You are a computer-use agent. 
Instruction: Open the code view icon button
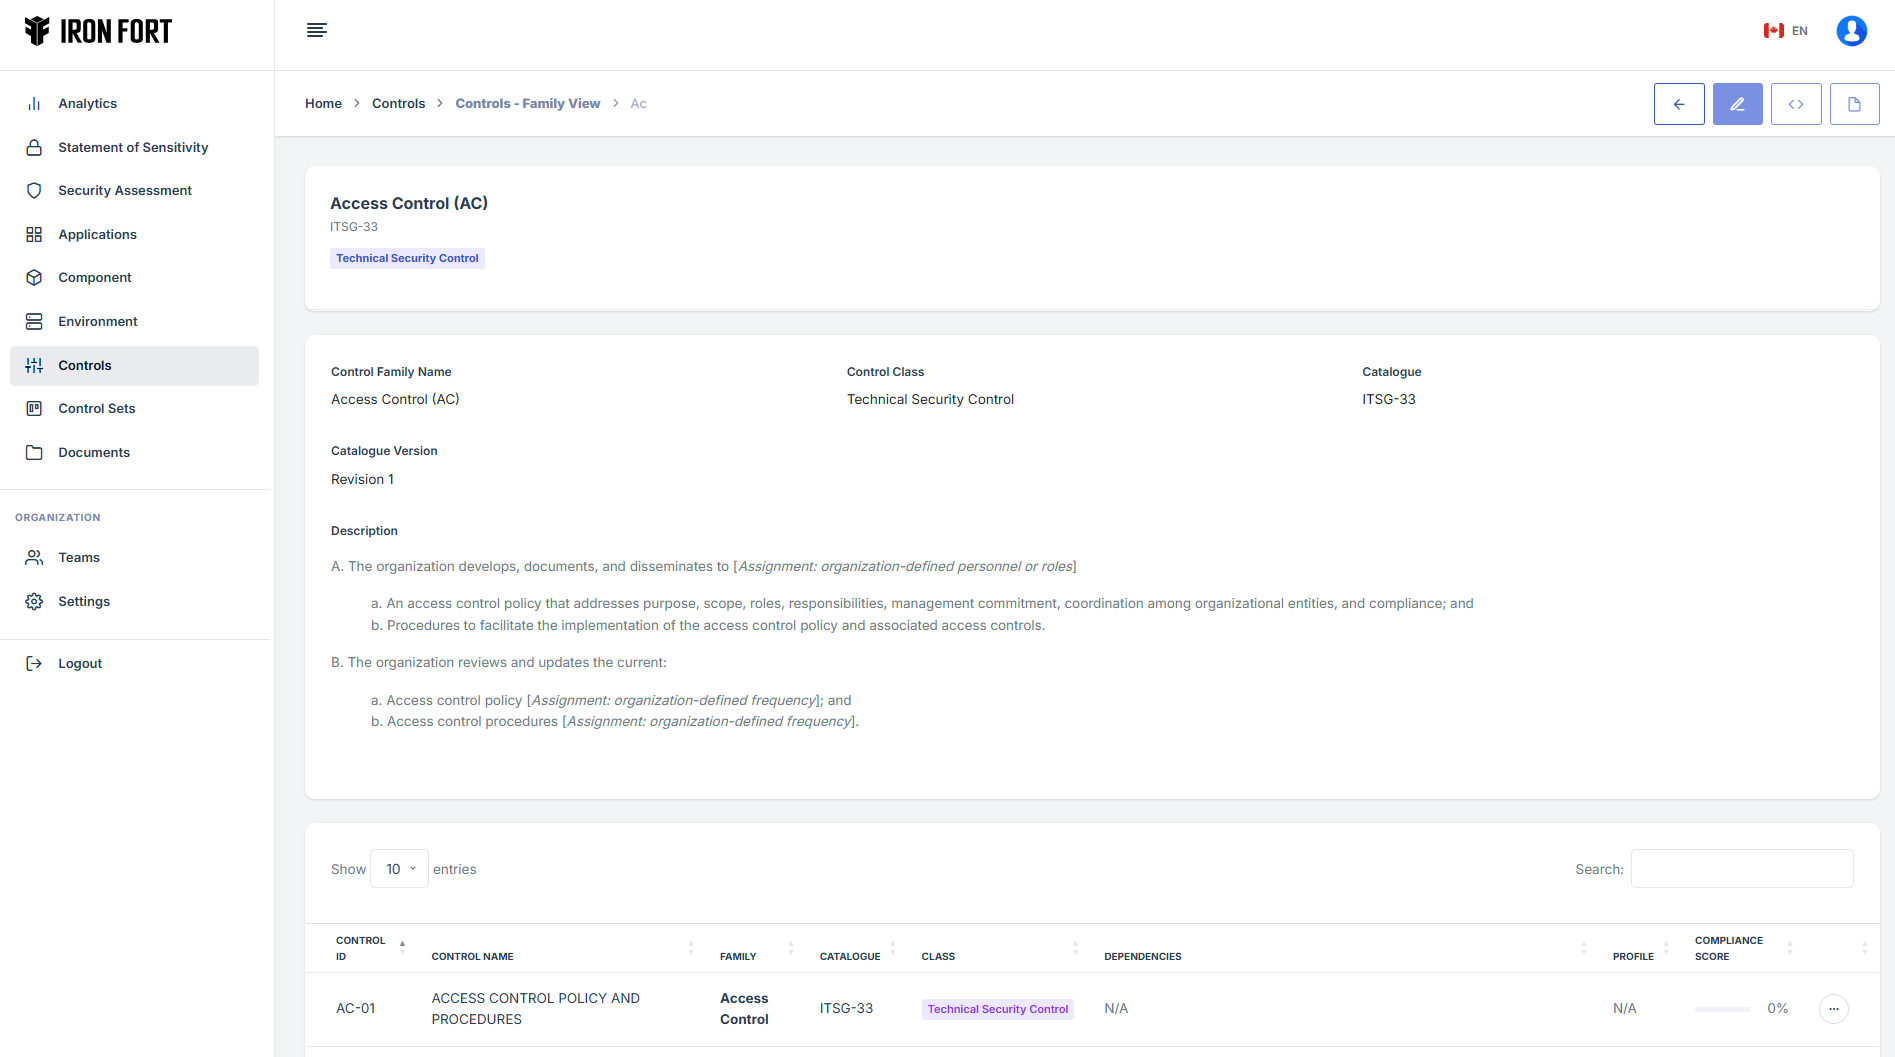click(1796, 104)
